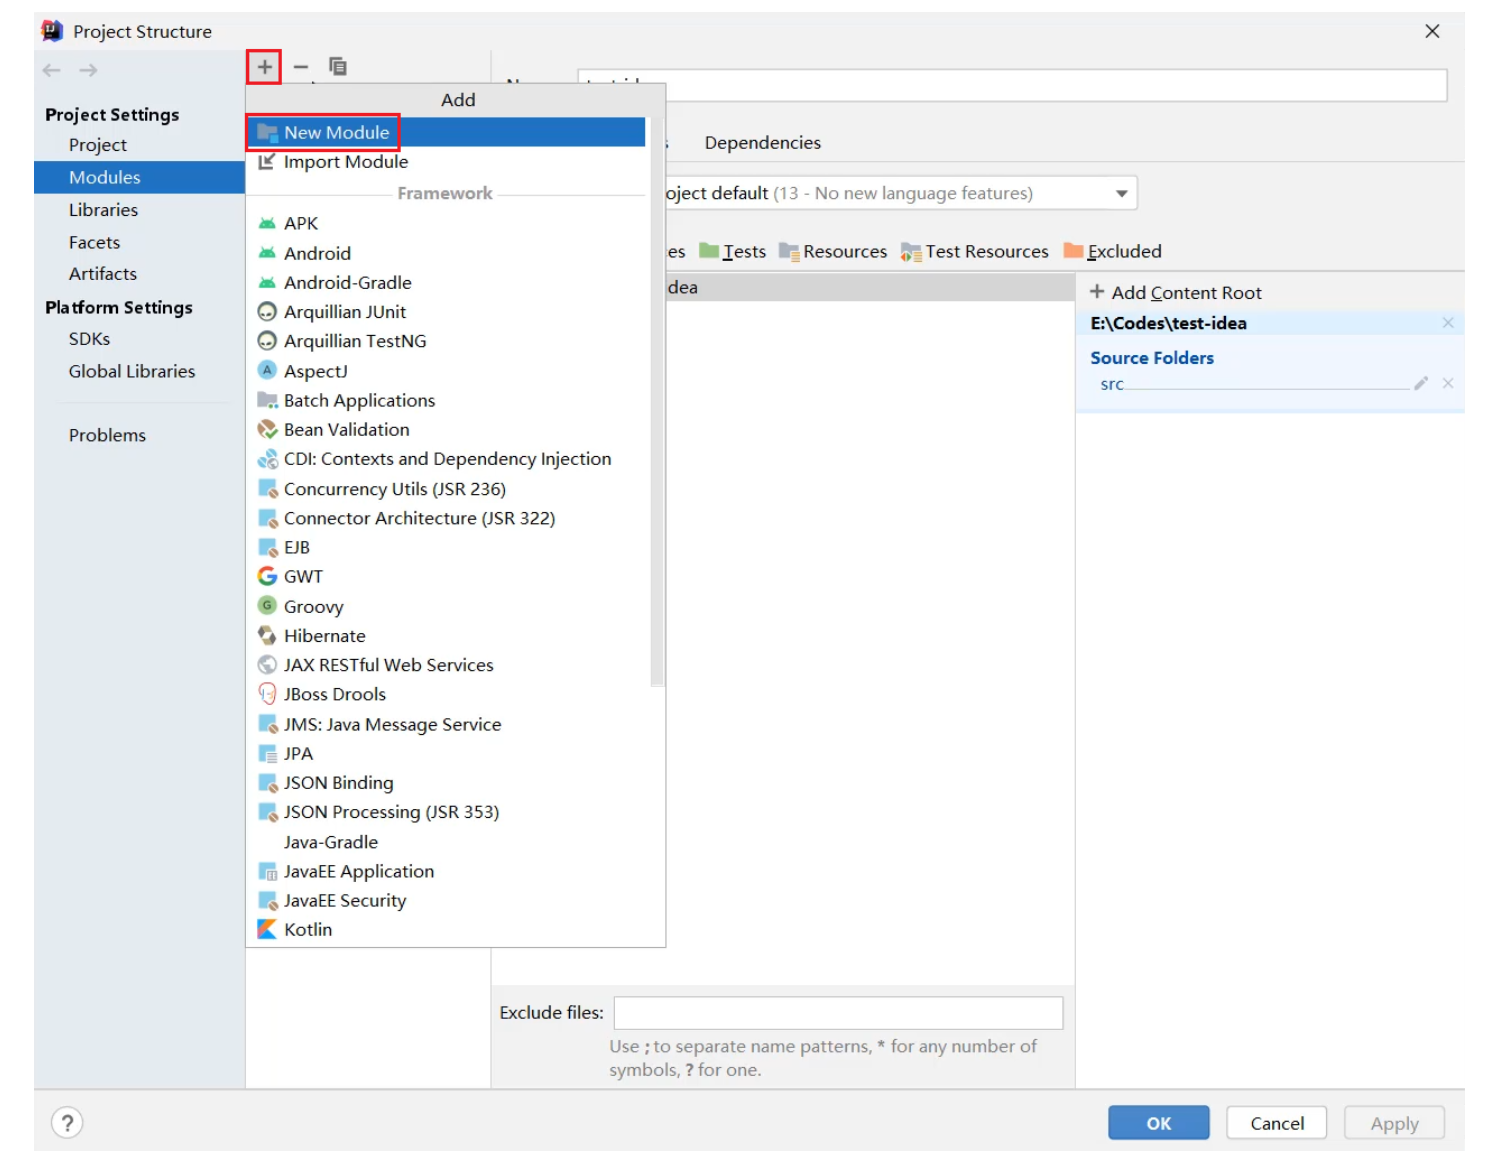Click the plus Add button in toolbar

pyautogui.click(x=264, y=67)
